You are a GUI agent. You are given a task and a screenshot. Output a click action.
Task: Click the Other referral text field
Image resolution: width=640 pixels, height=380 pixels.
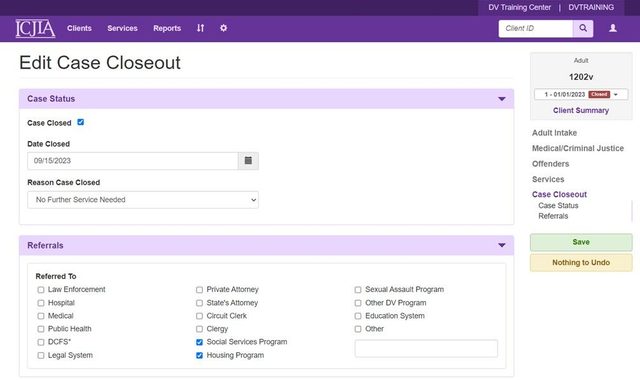click(x=426, y=349)
